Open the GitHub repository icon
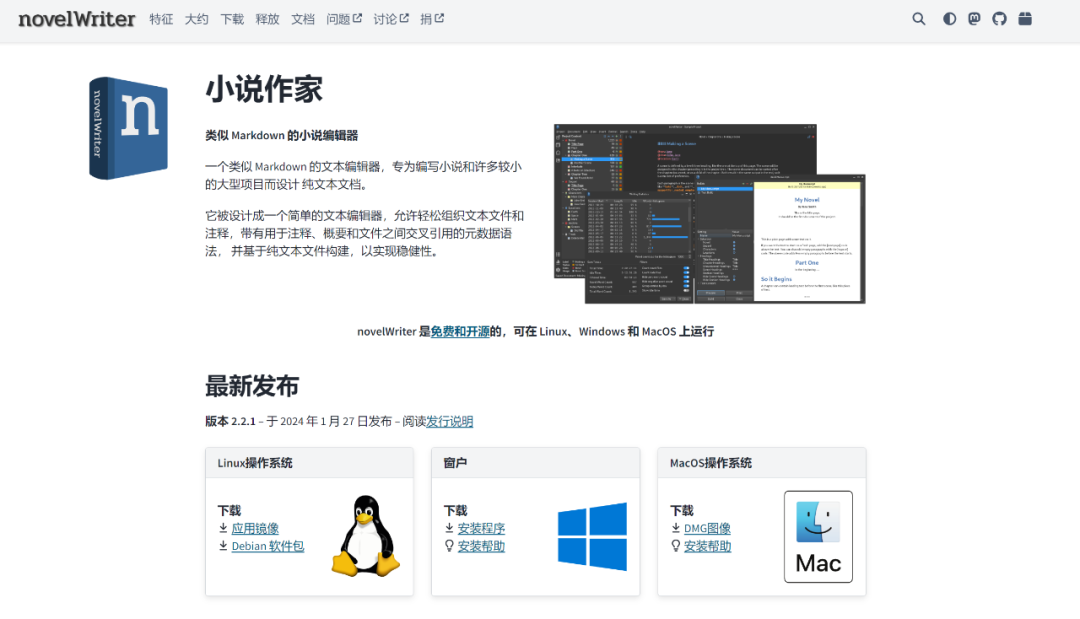Image resolution: width=1080 pixels, height=619 pixels. [x=999, y=19]
